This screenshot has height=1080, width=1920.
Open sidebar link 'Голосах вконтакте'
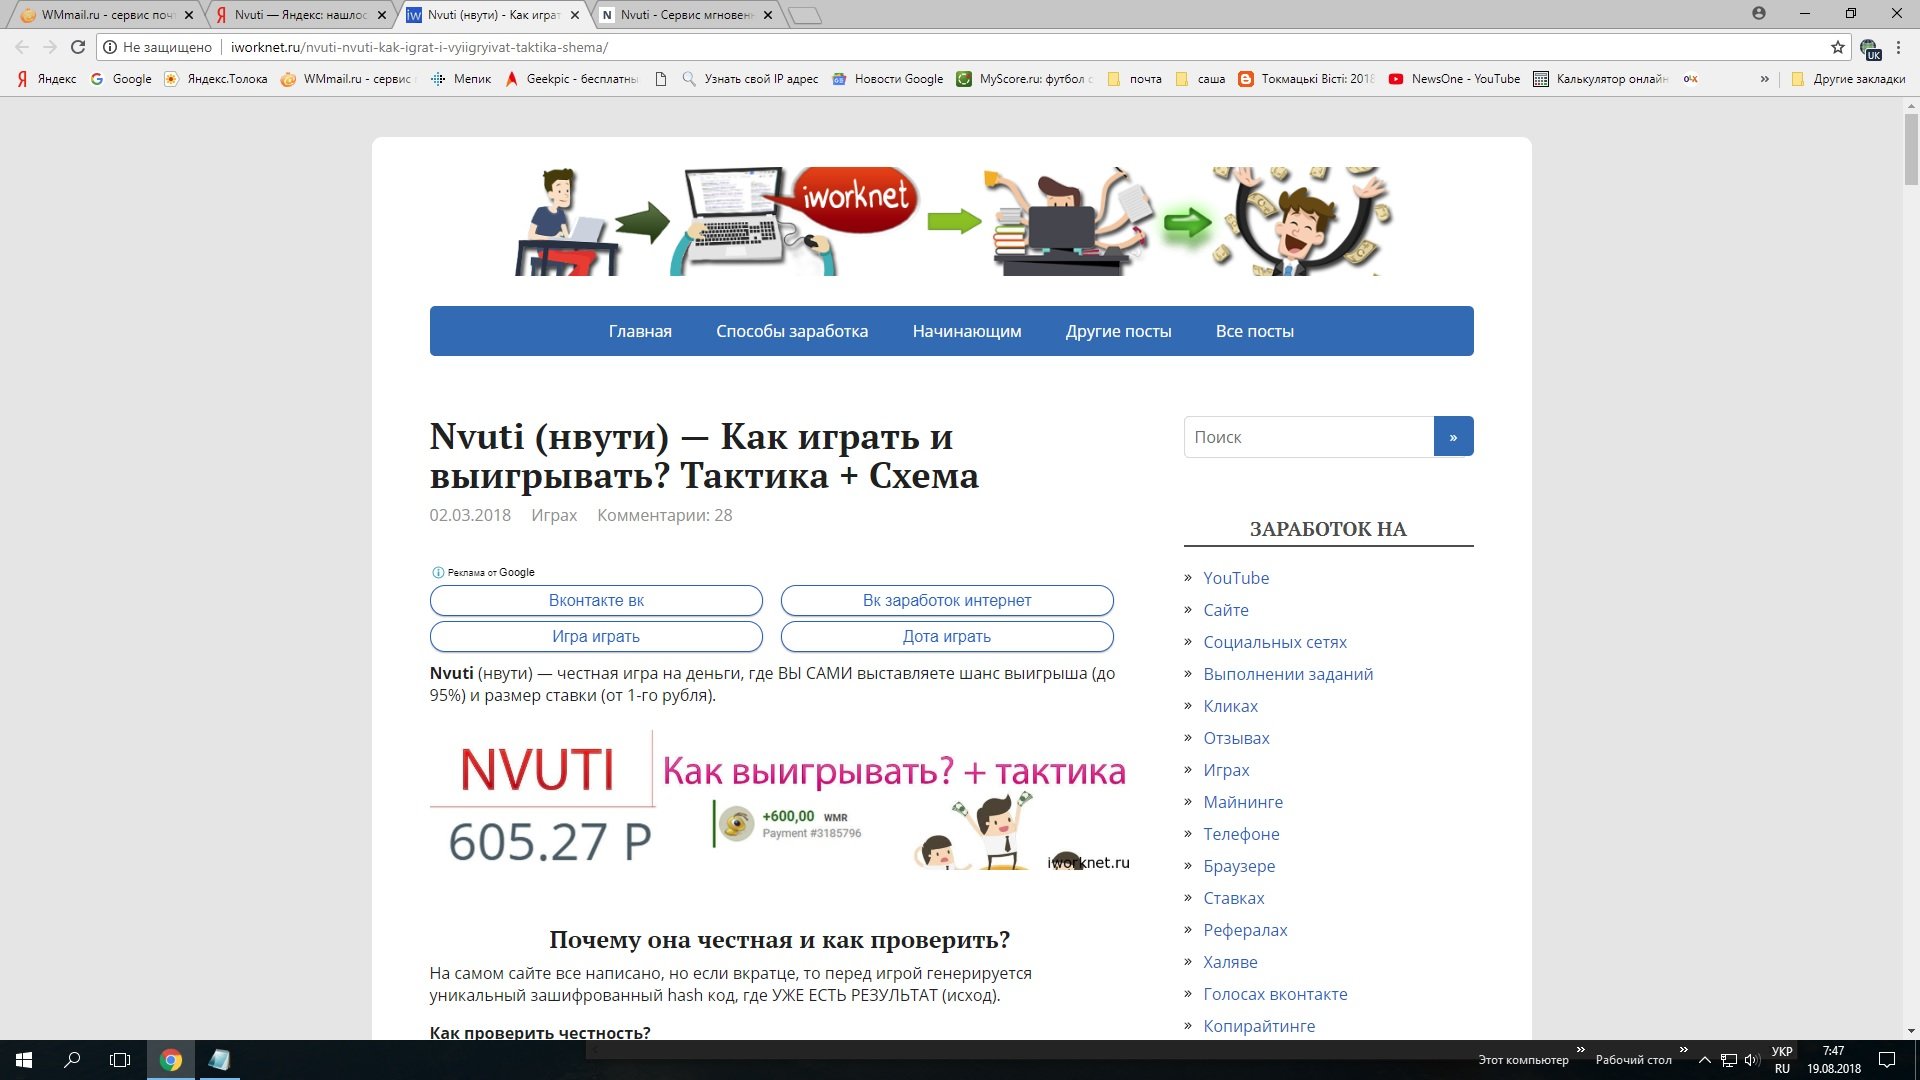point(1275,994)
